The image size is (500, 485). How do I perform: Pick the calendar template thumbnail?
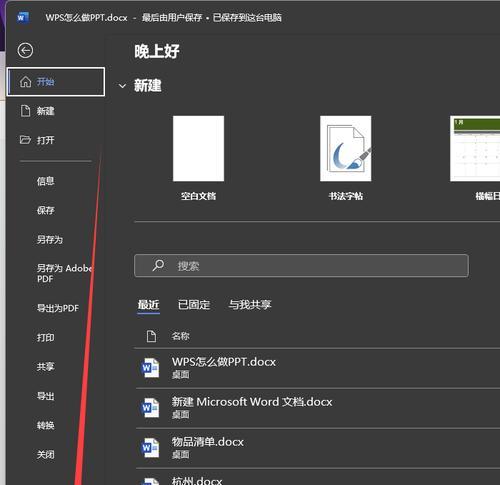point(475,149)
